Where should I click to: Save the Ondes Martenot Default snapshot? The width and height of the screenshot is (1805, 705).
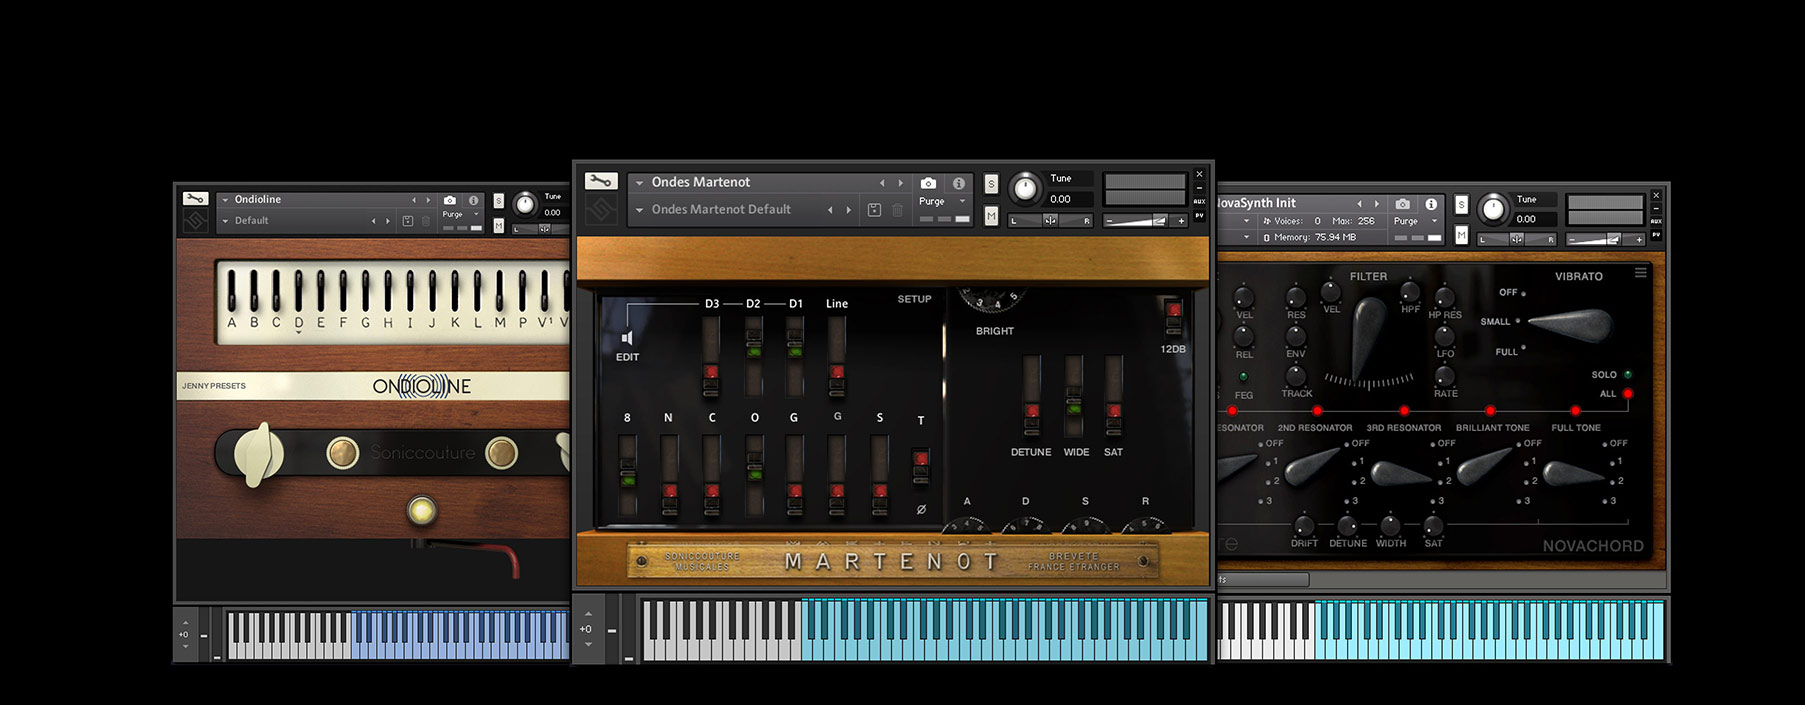click(874, 210)
